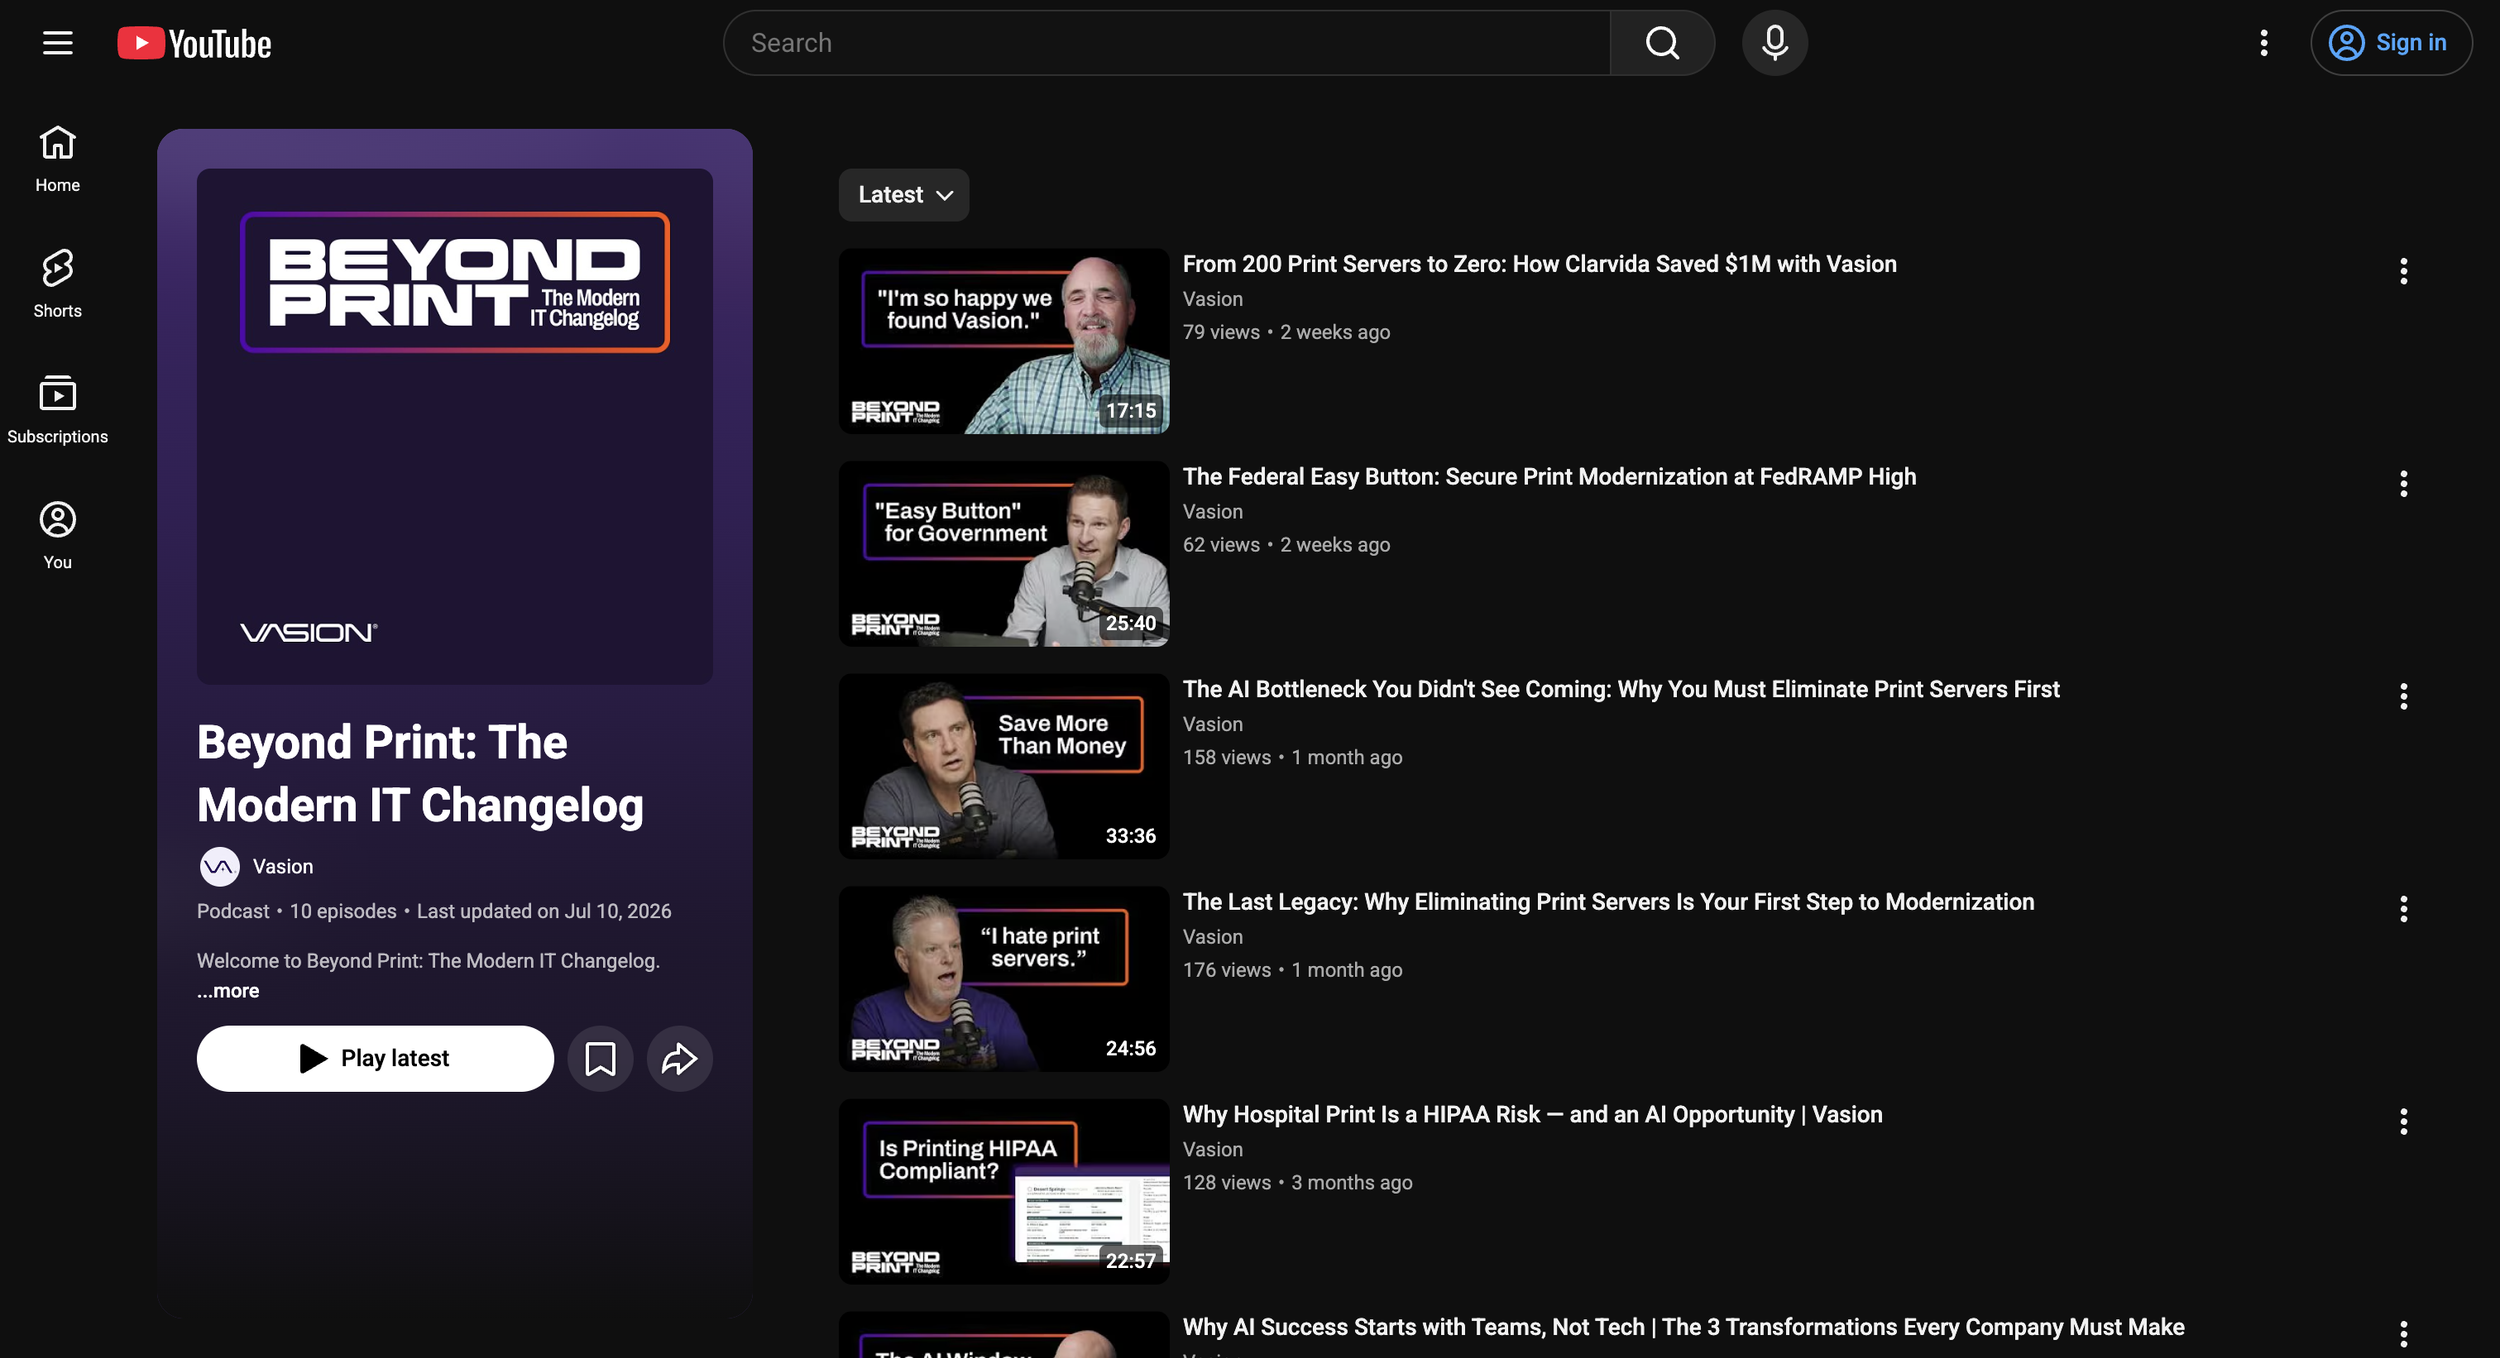Viewport: 2500px width, 1358px height.
Task: Open options for the AI Success Starts video
Action: [2404, 1334]
